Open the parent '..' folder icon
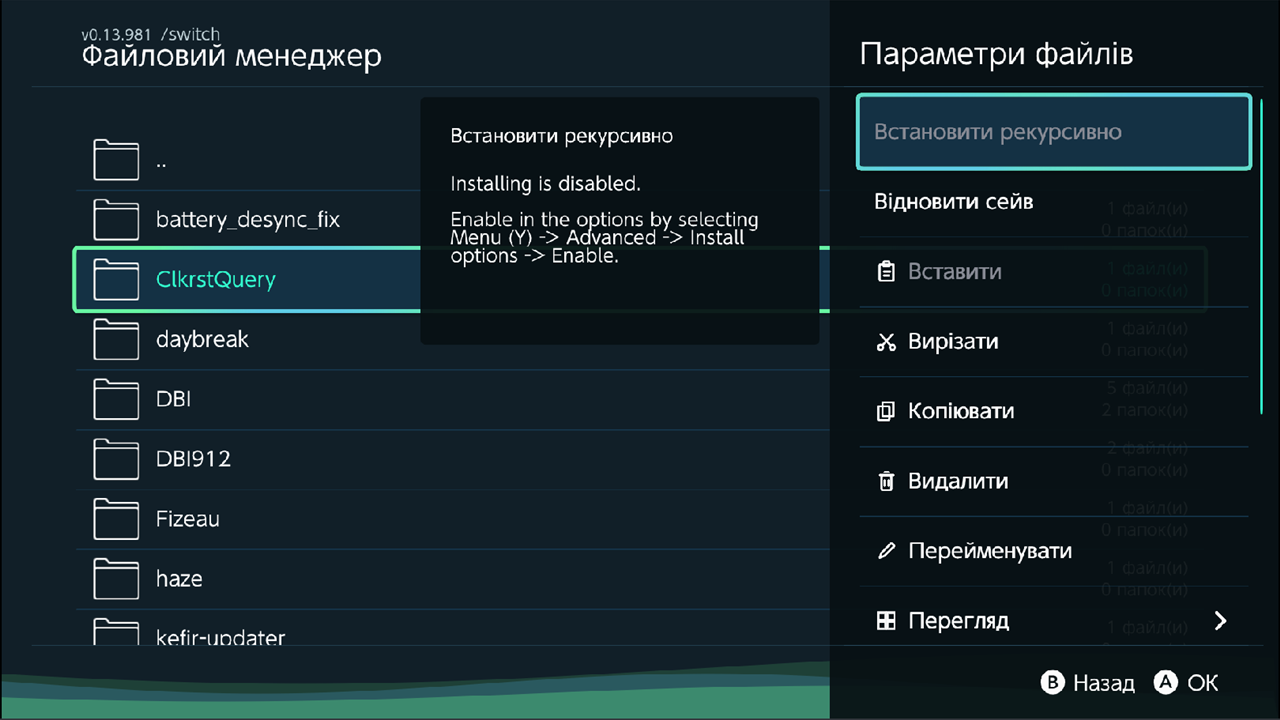This screenshot has width=1280, height=720. pyautogui.click(x=116, y=160)
